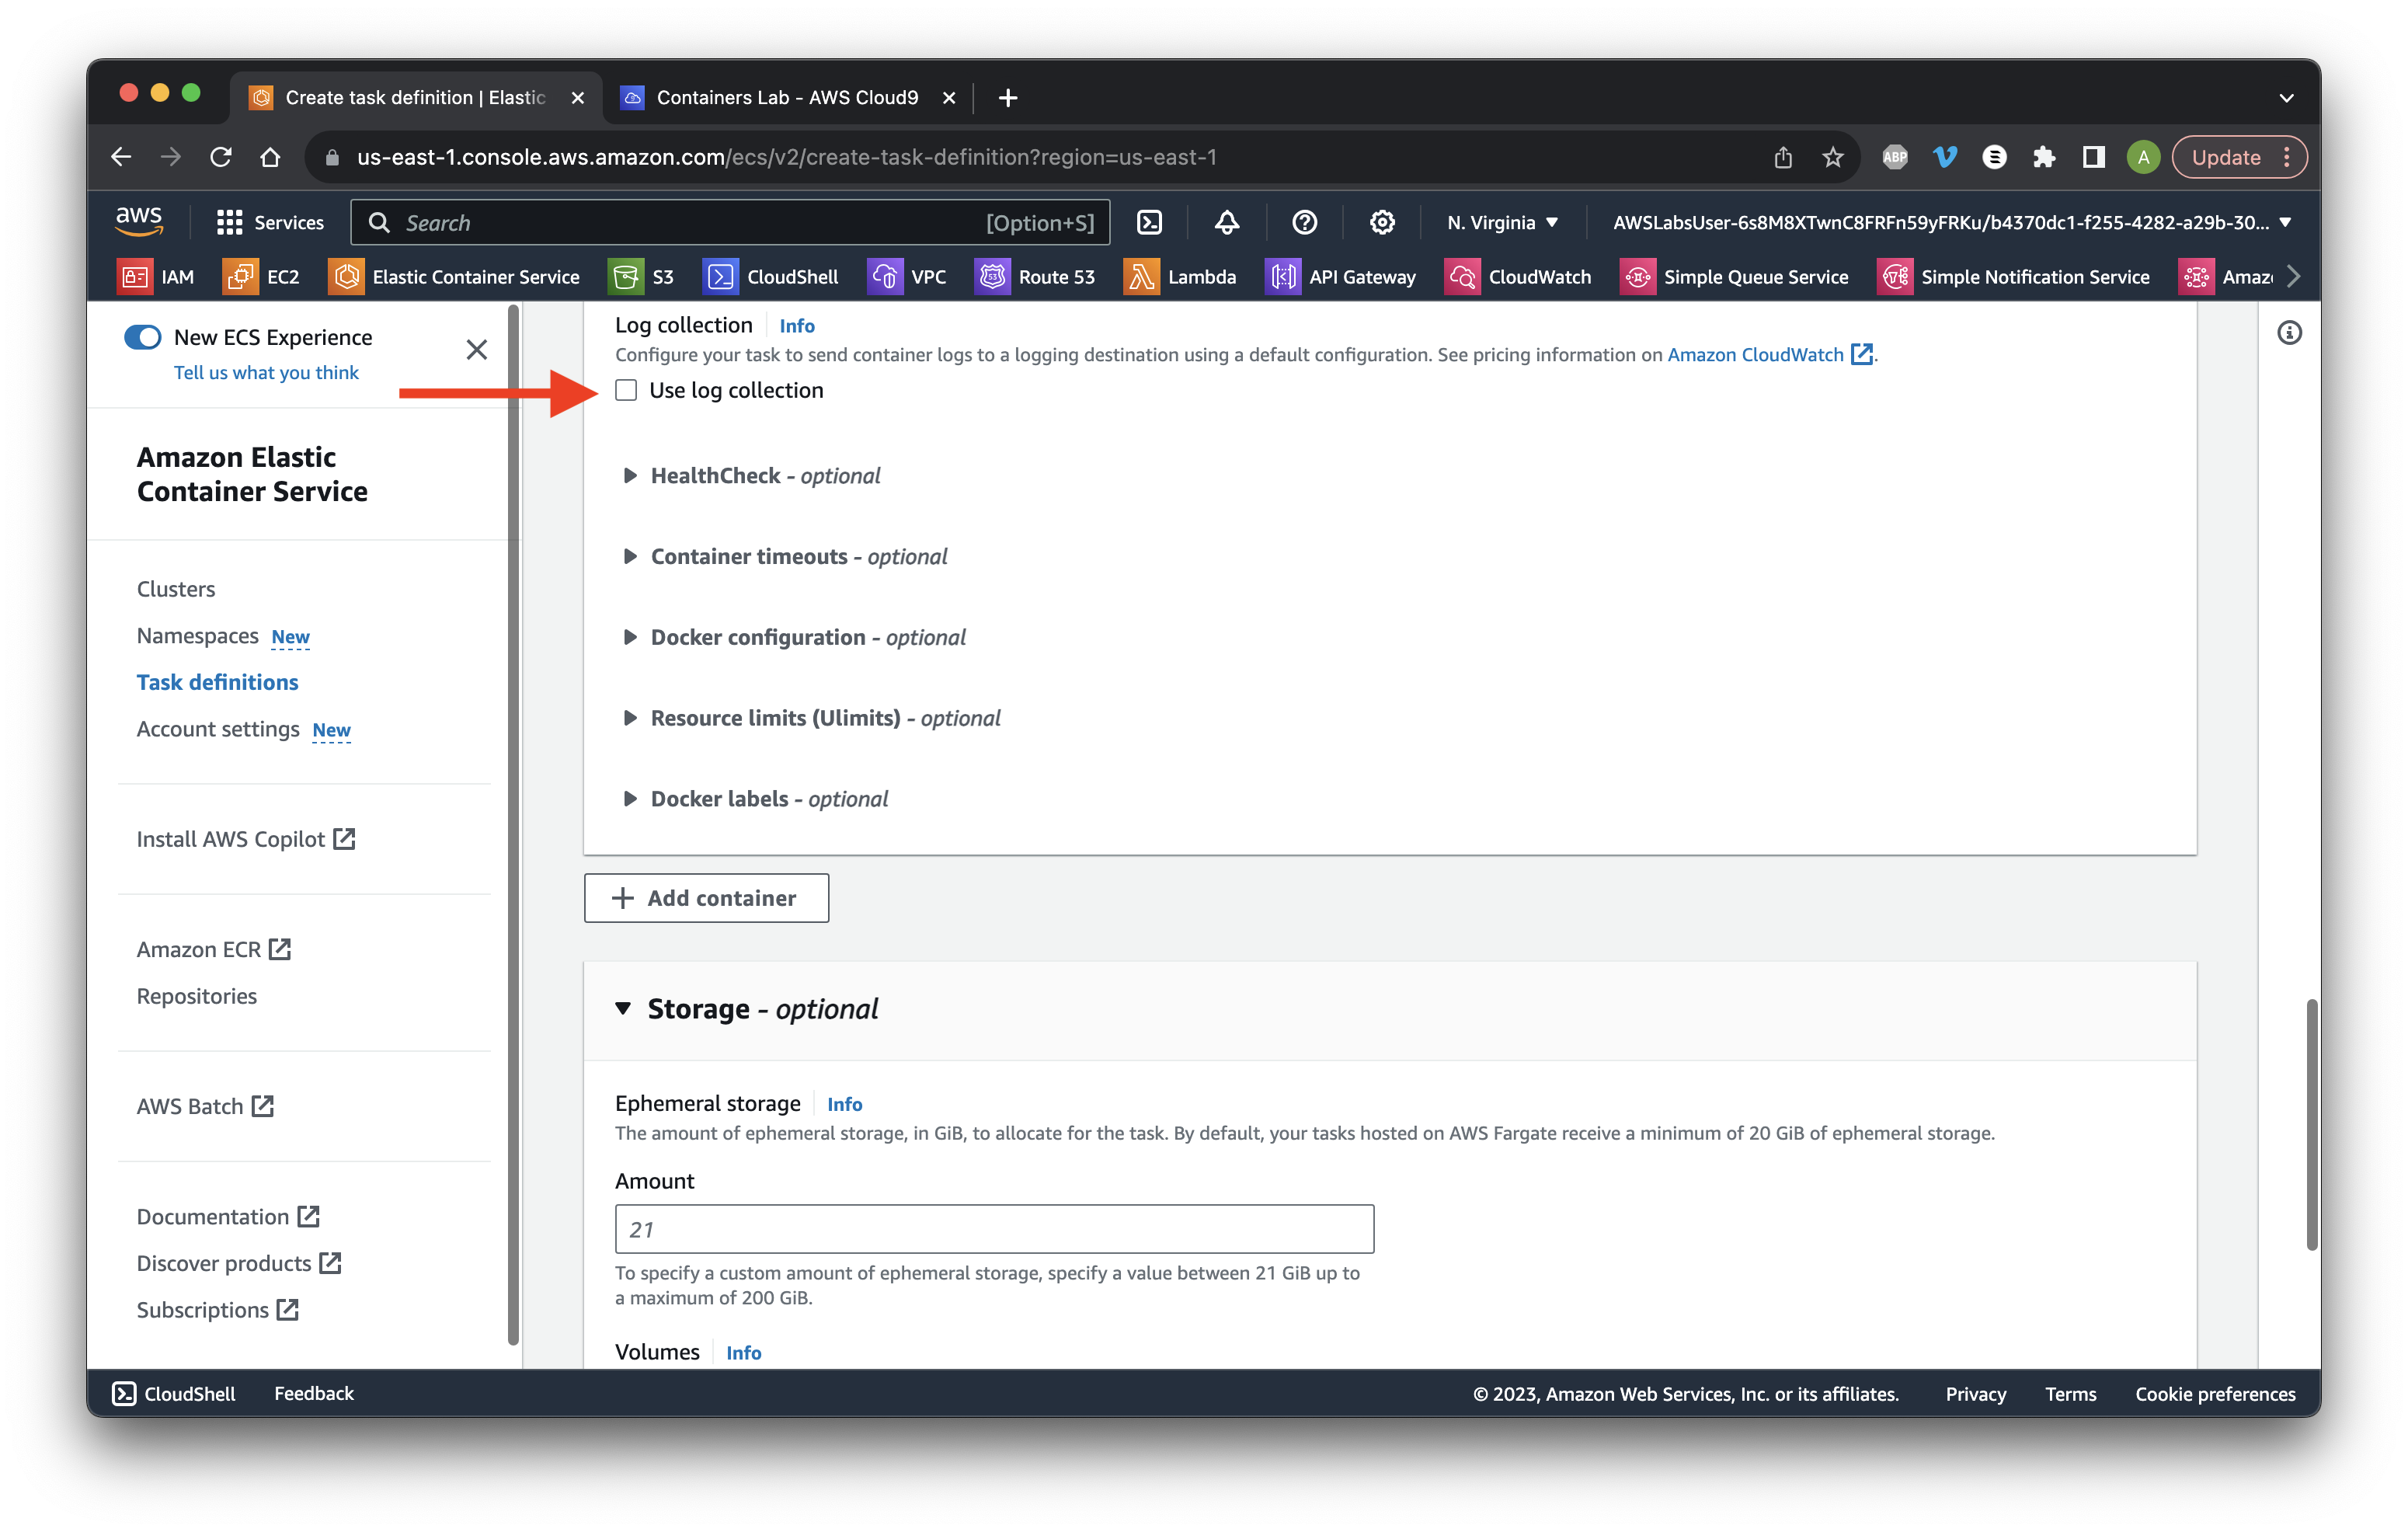2408x1532 pixels.
Task: Open Cookie preferences in footer
Action: pyautogui.click(x=2215, y=1394)
